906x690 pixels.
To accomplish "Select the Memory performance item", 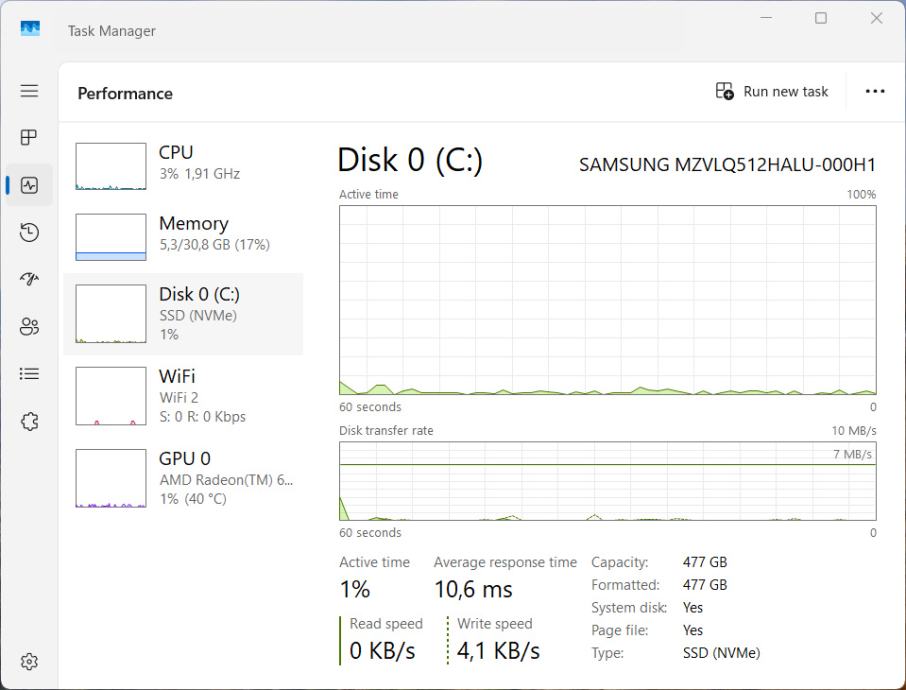I will coord(183,234).
